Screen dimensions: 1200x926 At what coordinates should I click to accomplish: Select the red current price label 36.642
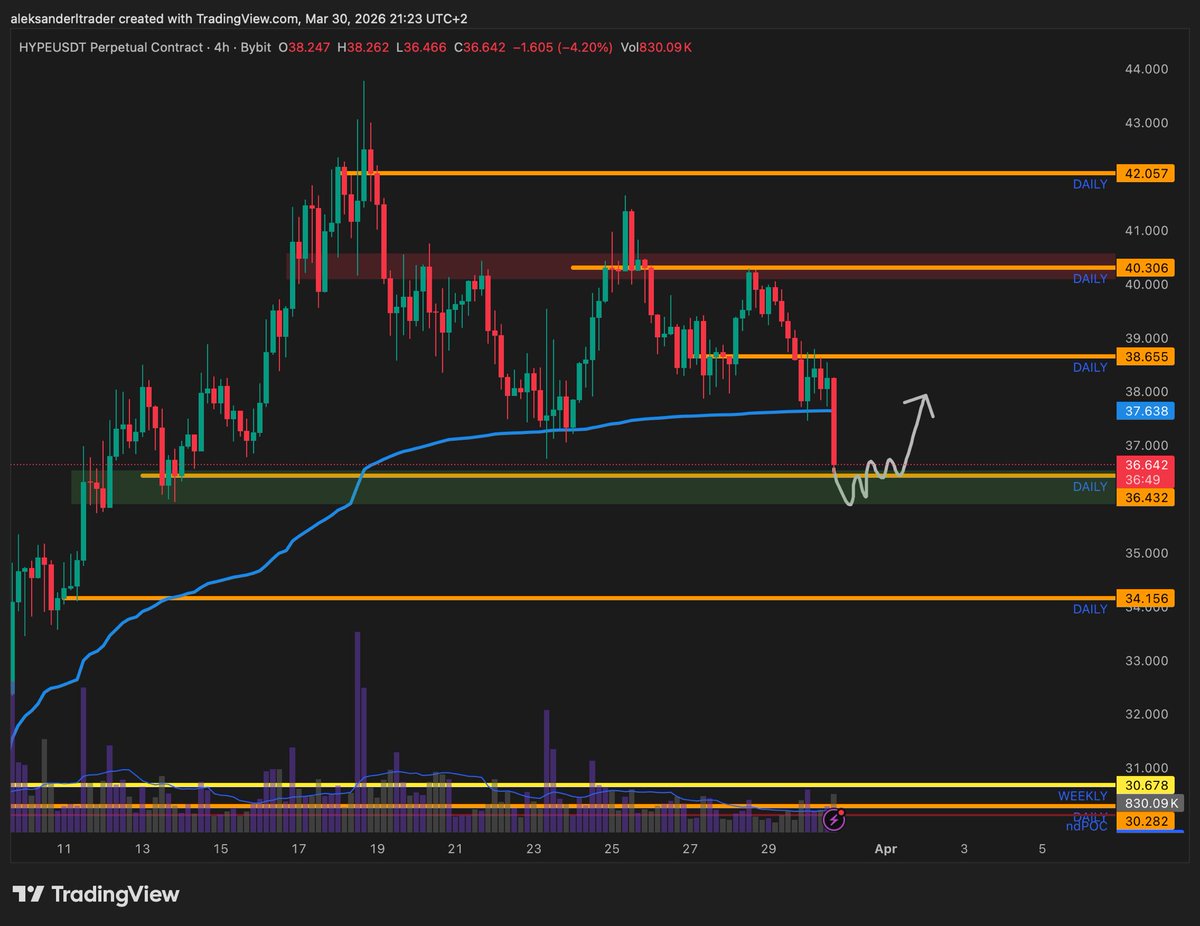(1146, 465)
